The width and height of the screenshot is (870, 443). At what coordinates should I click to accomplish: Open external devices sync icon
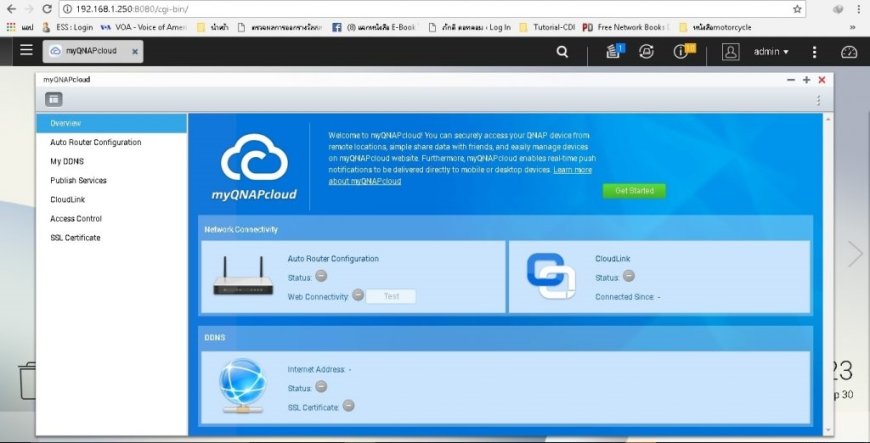tap(646, 52)
